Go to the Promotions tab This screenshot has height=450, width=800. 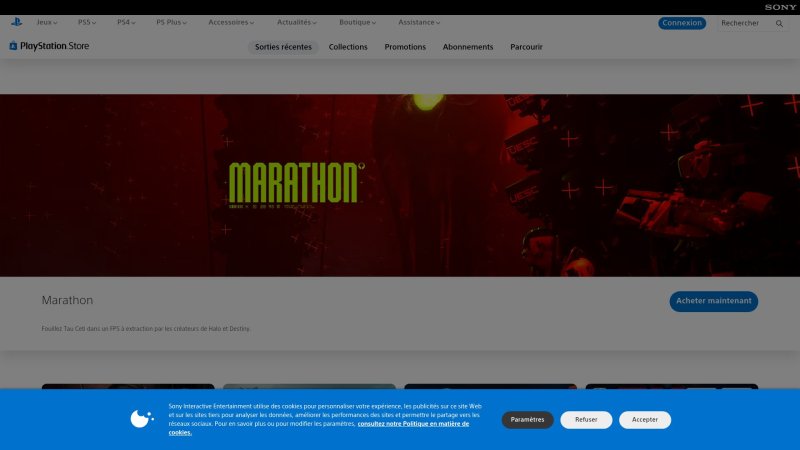[x=405, y=47]
